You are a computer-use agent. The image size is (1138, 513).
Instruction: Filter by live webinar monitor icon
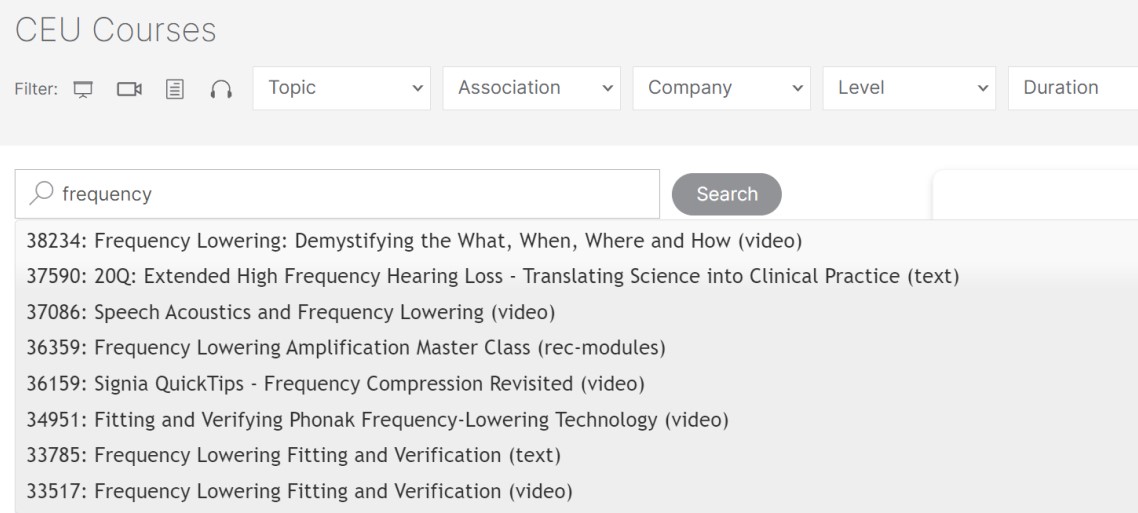(x=83, y=89)
